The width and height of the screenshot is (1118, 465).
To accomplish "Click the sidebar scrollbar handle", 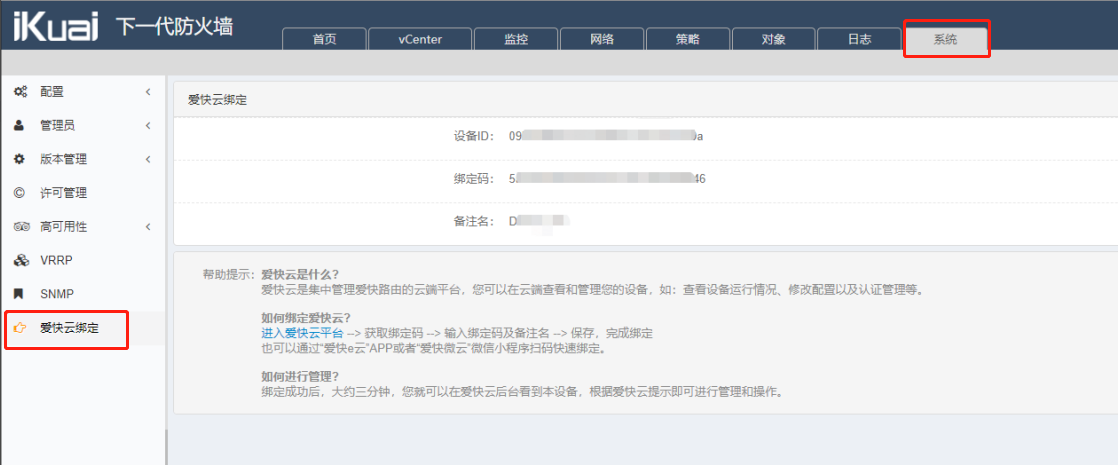I will pyautogui.click(x=167, y=447).
